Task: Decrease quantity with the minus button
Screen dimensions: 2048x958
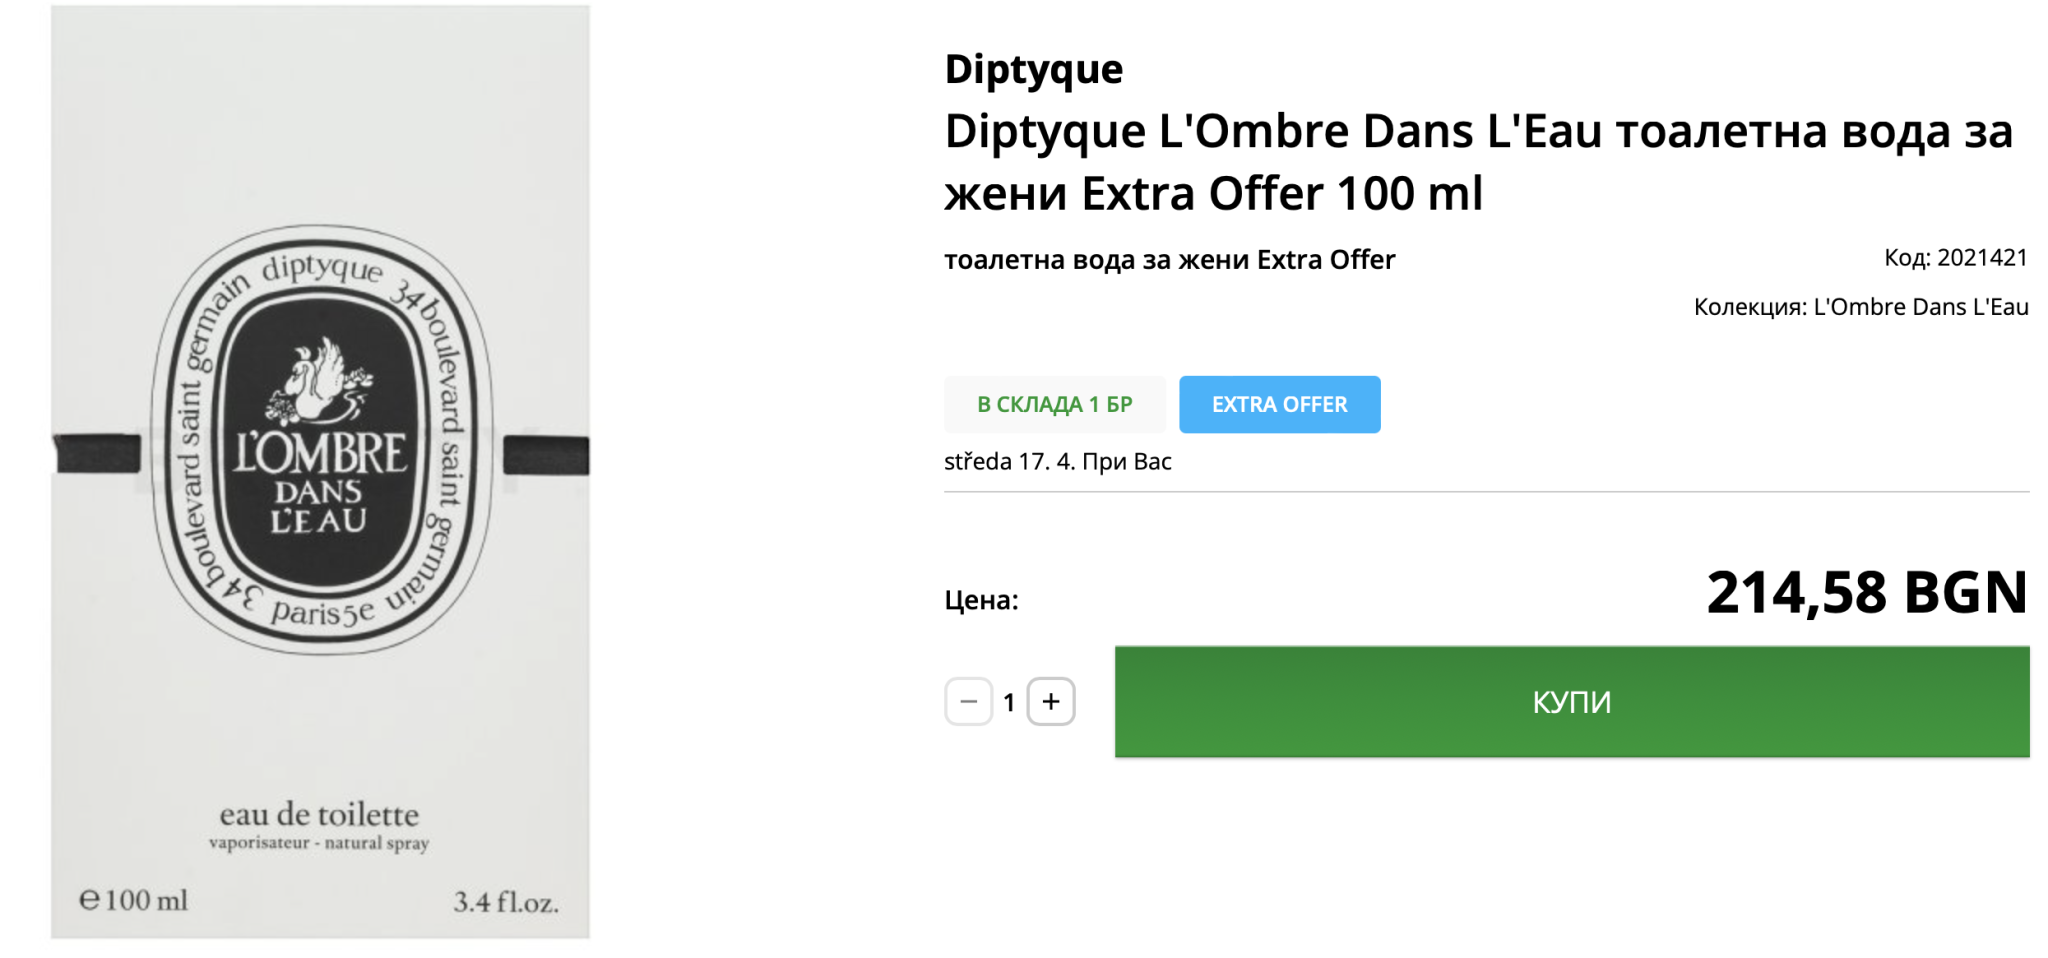Action: (968, 702)
